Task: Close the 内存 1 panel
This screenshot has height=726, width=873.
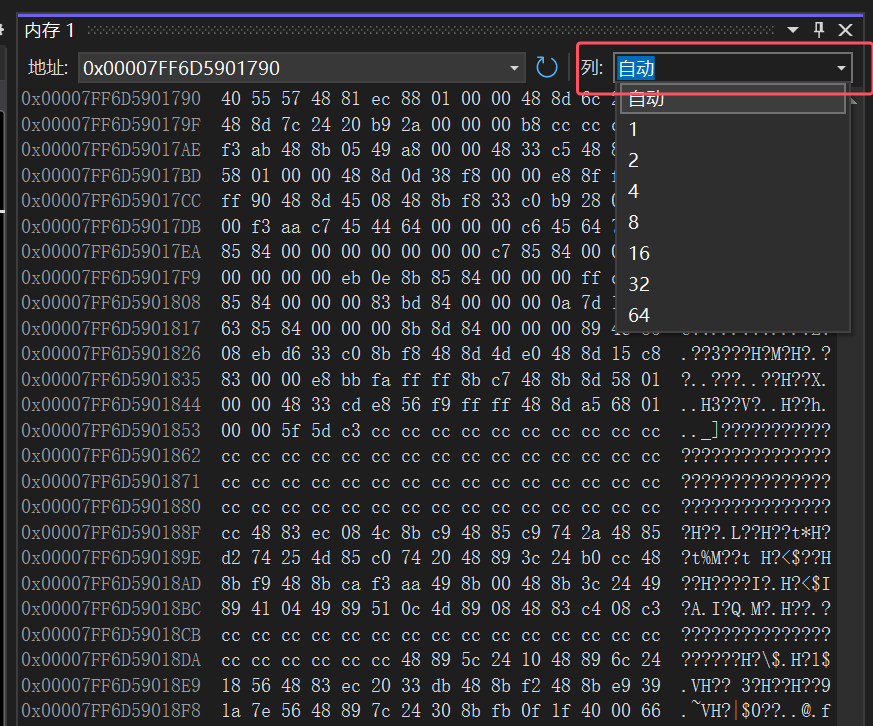Action: 845,30
